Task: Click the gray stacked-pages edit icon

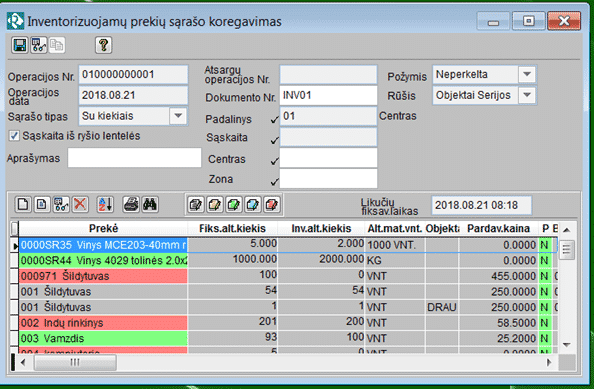Action: 196,205
